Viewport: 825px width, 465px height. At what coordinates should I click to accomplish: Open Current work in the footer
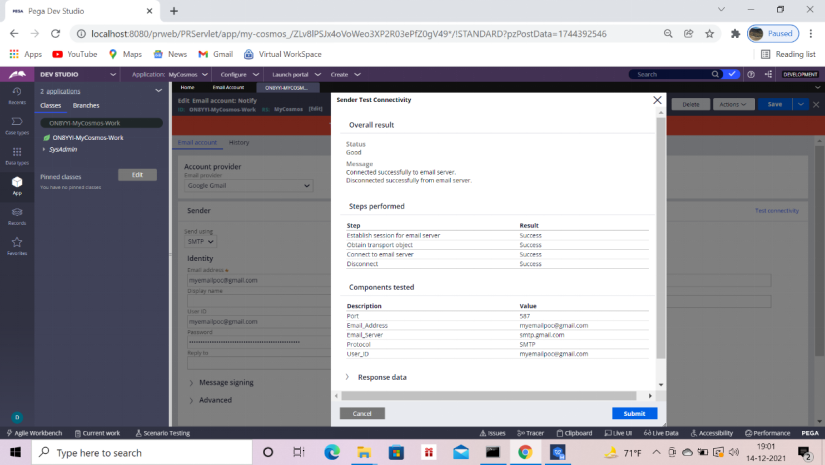coord(97,433)
